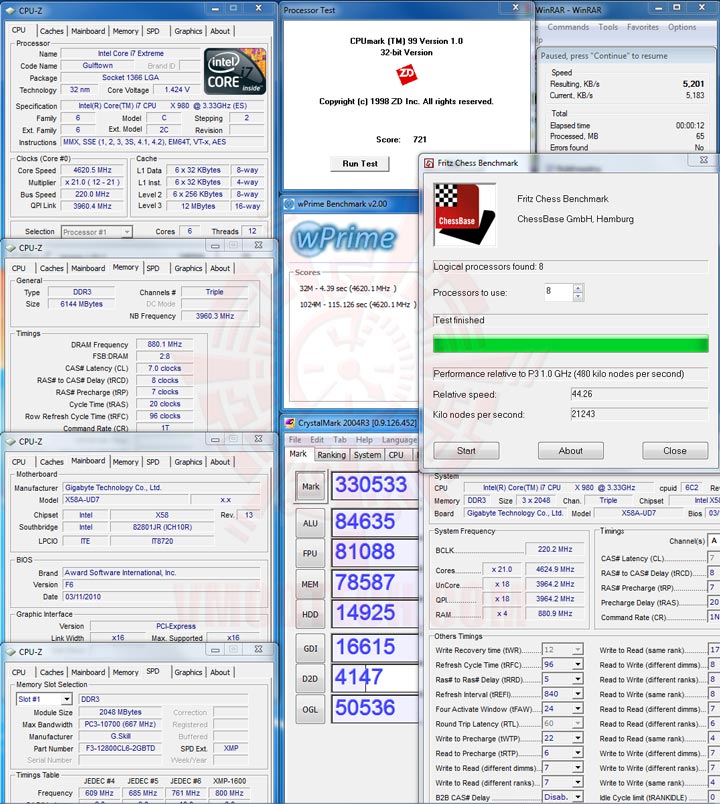Open Graphics tab in the topmost CPU-Z window
Image resolution: width=720 pixels, height=804 pixels.
(x=188, y=31)
